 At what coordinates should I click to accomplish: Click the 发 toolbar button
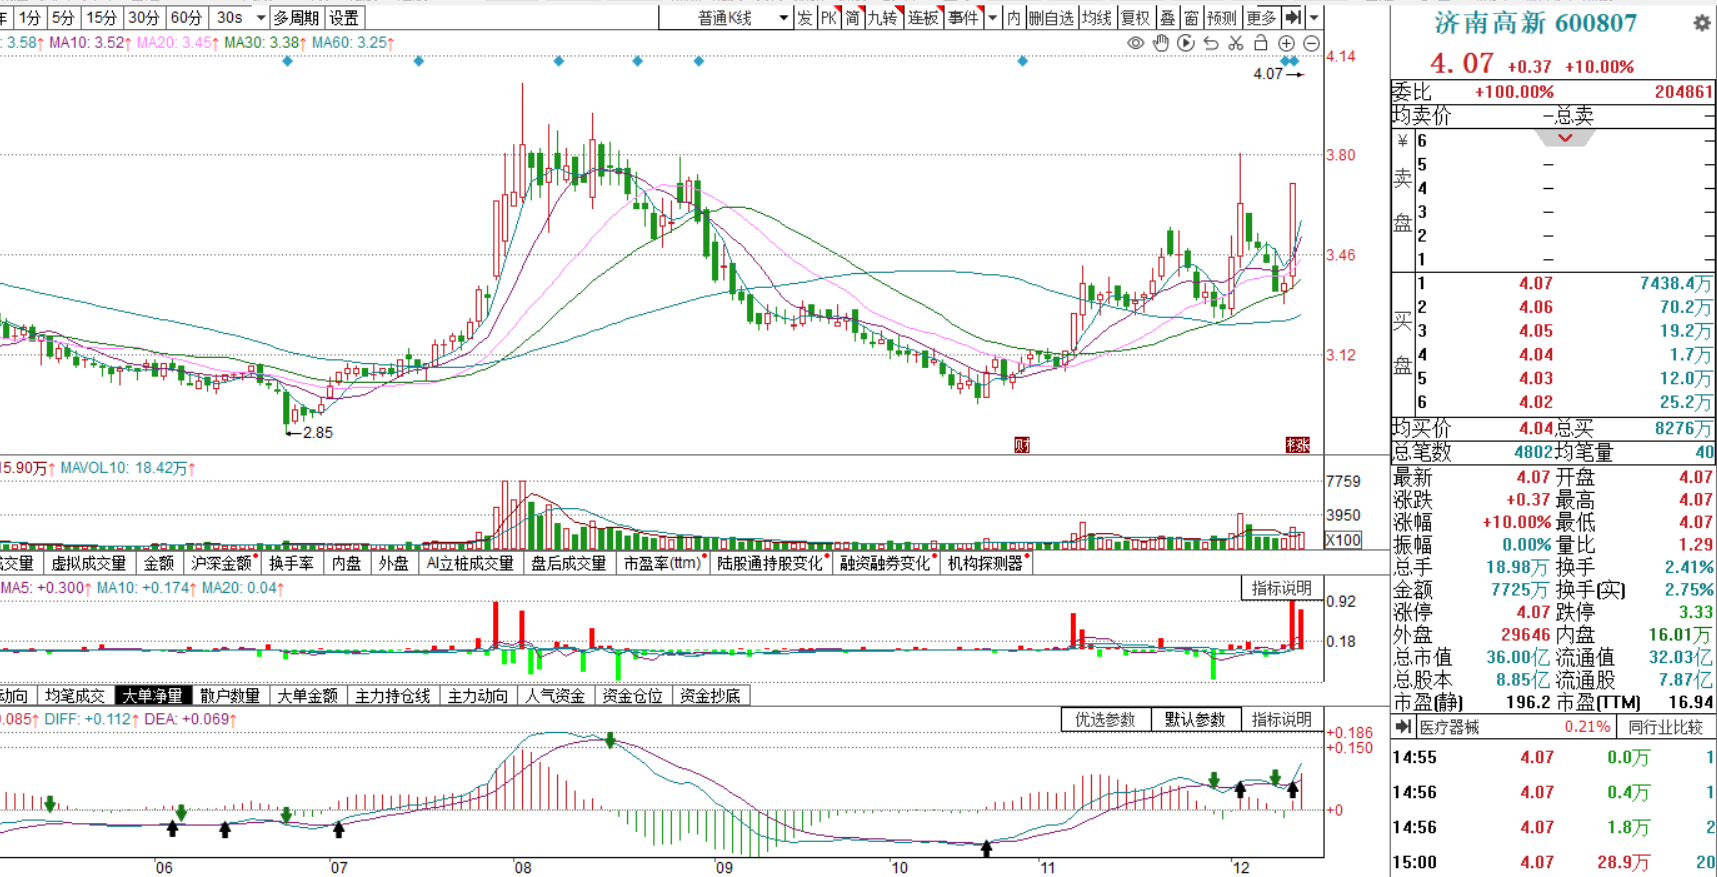click(x=805, y=17)
